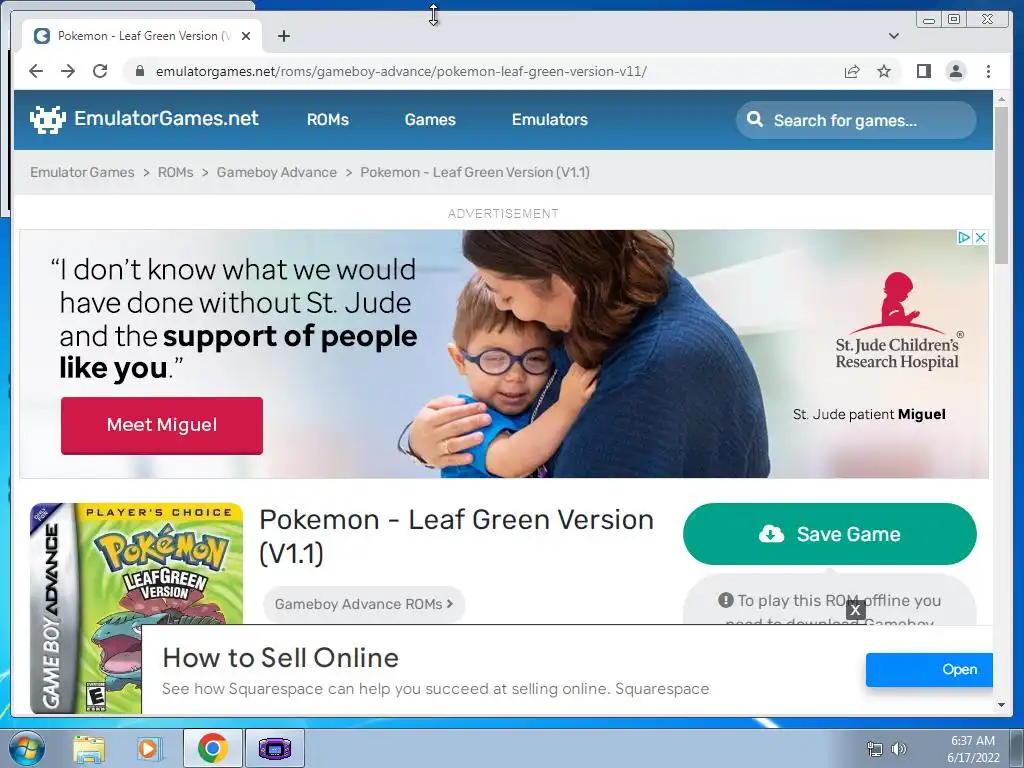Open the Gameboy Advance ROMs category pill
The height and width of the screenshot is (768, 1024).
pos(364,604)
